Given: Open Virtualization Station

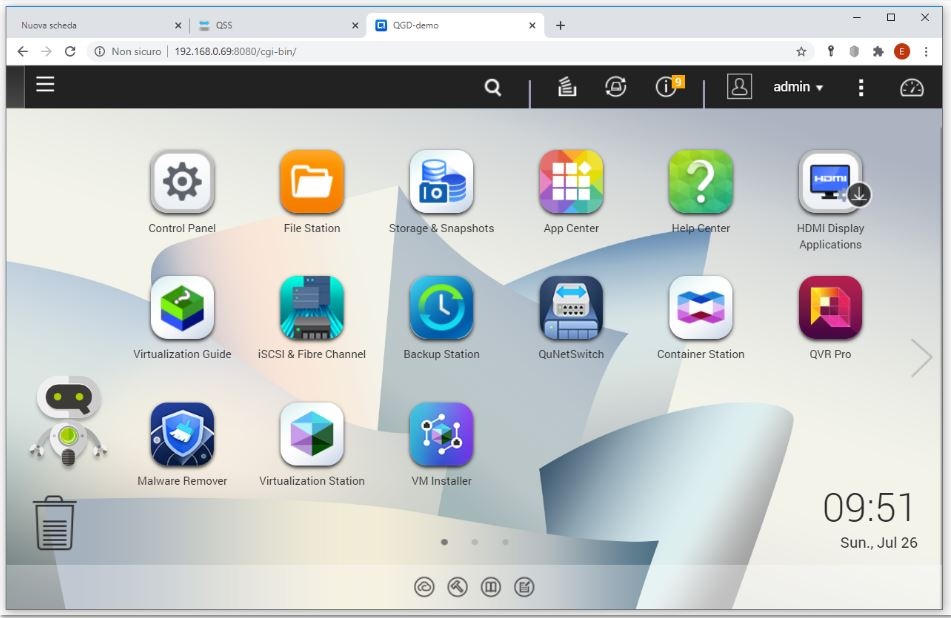Looking at the screenshot, I should coord(312,436).
